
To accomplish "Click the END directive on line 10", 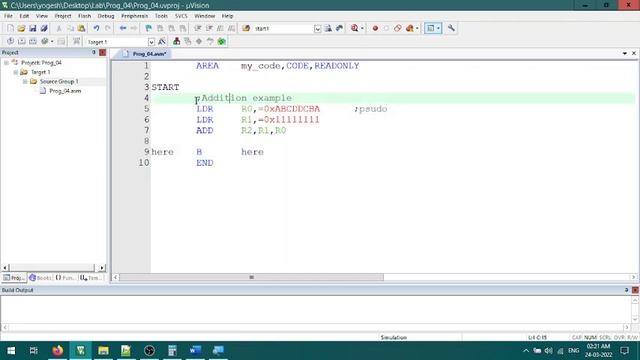I will pos(204,163).
